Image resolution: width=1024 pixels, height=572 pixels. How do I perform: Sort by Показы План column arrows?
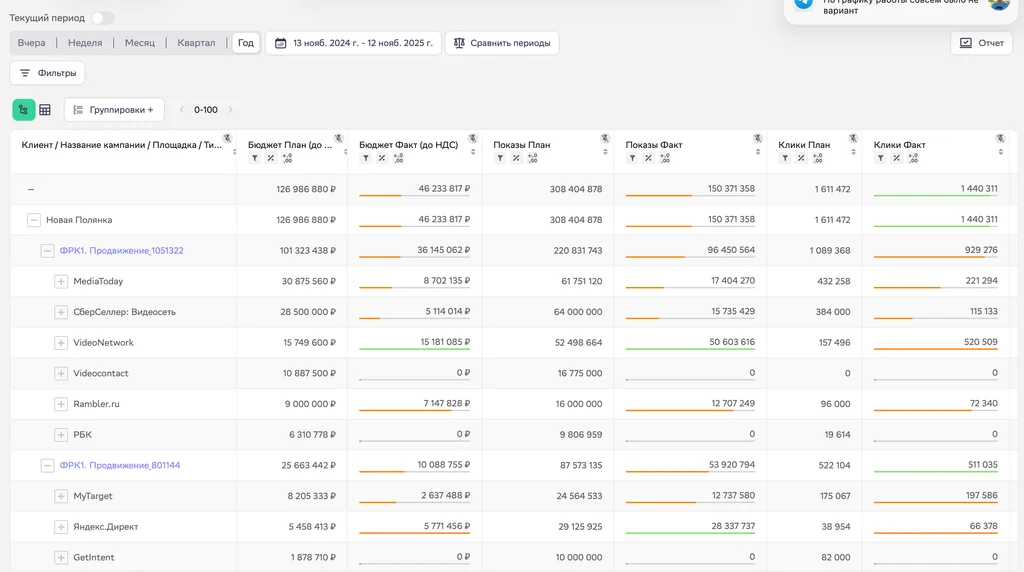pos(605,152)
